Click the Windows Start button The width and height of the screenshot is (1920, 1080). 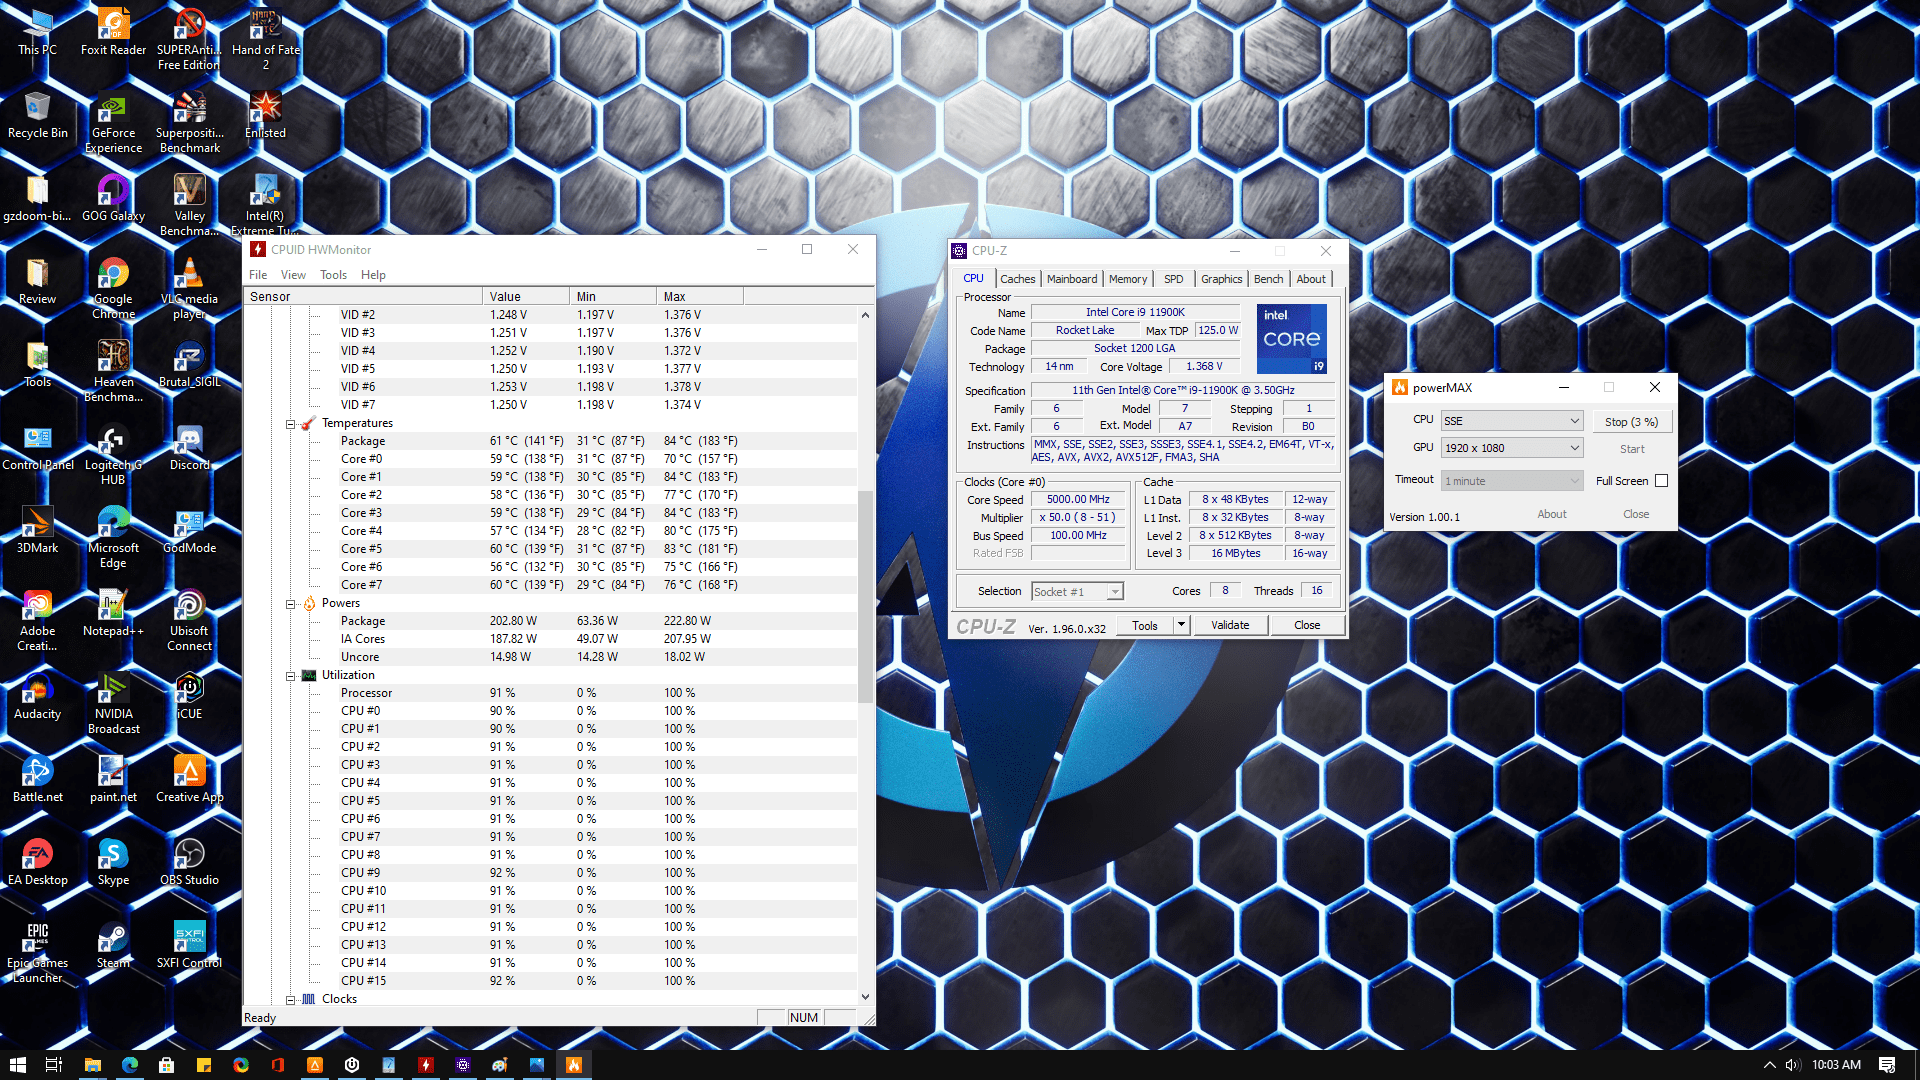click(x=17, y=1065)
